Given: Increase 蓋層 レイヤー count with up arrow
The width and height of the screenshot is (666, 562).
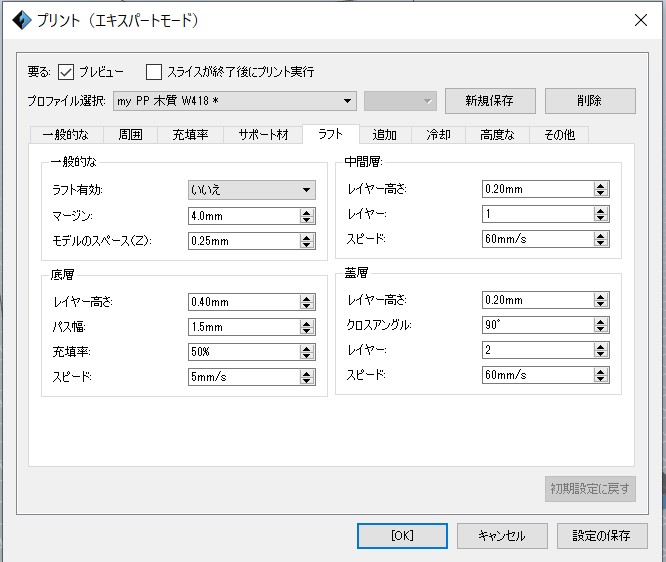Looking at the screenshot, I should pos(600,346).
